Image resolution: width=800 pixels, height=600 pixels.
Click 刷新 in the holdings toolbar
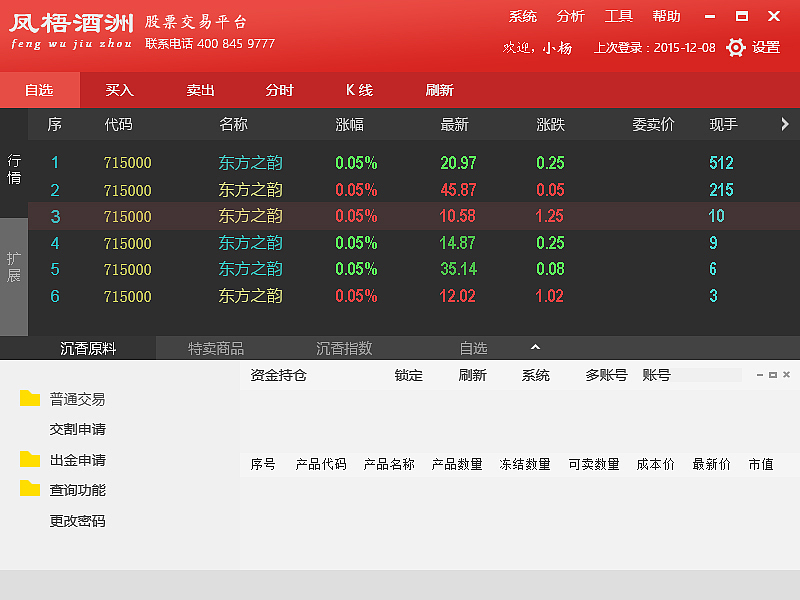click(472, 376)
